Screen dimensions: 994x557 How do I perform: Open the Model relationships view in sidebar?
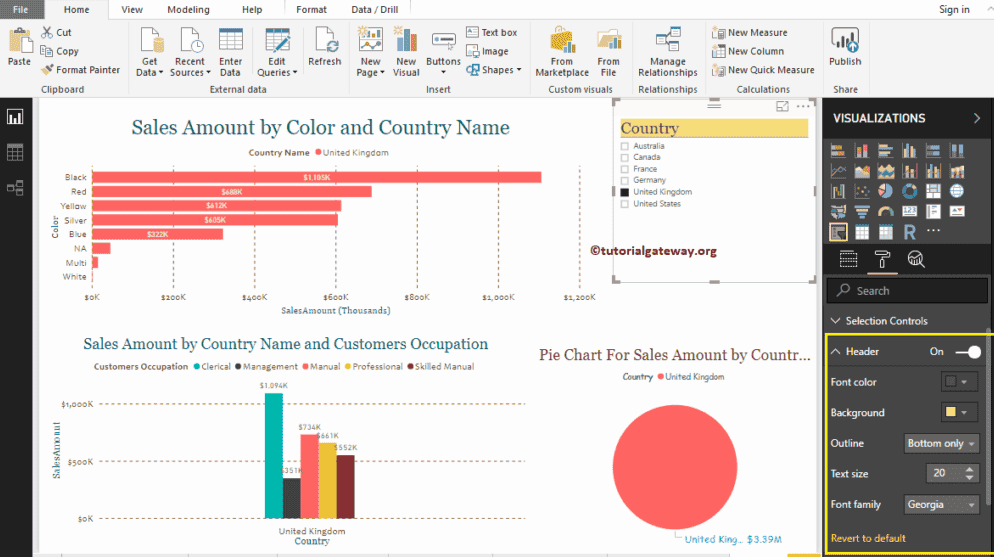coord(15,187)
